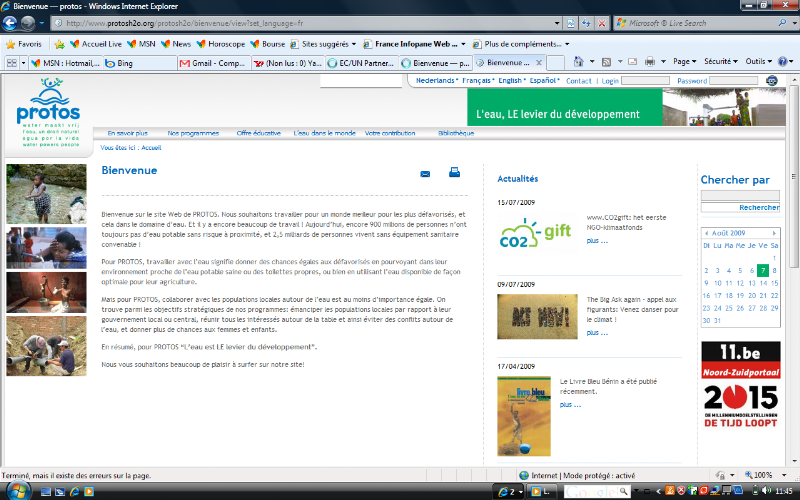Open L'eau dans le monde menu
This screenshot has width=800, height=500.
point(324,133)
